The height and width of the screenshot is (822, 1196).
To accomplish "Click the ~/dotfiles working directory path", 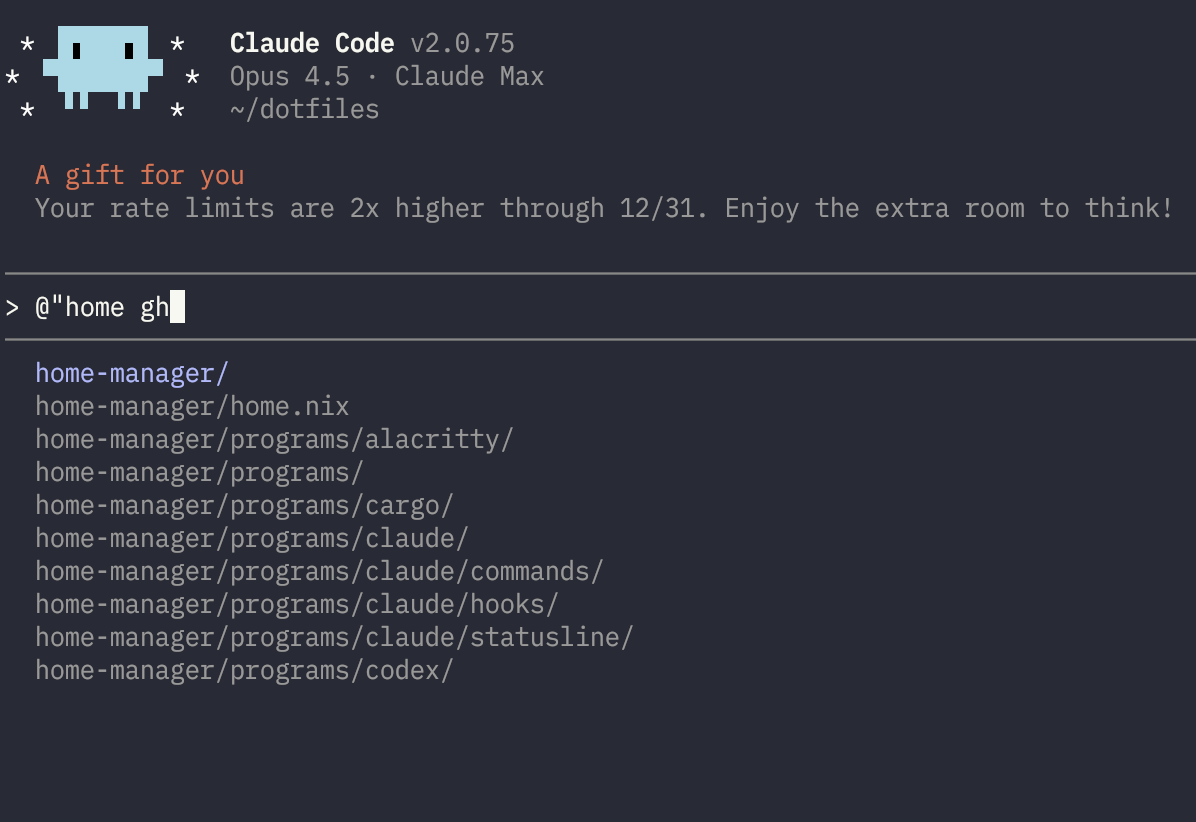I will tap(304, 110).
